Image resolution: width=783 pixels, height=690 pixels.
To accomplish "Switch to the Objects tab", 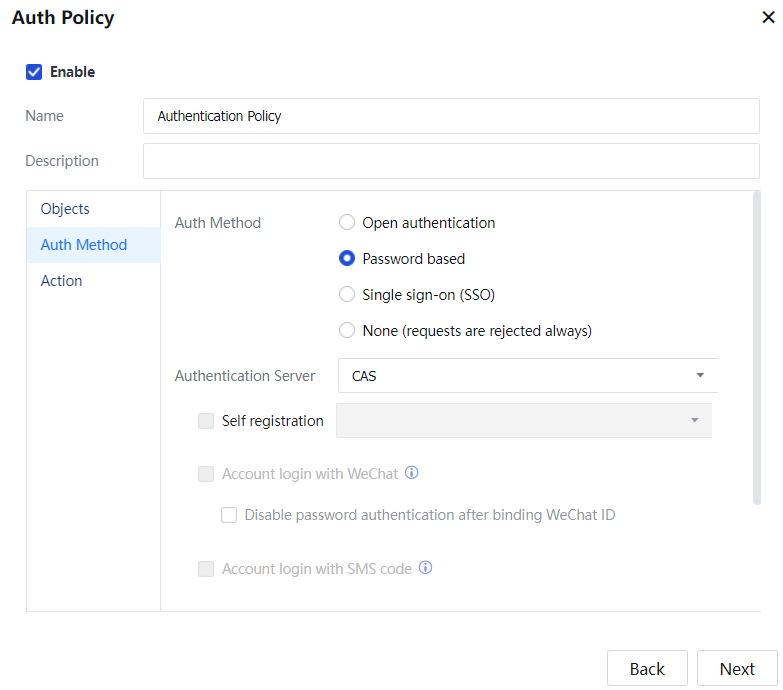I will [x=65, y=209].
